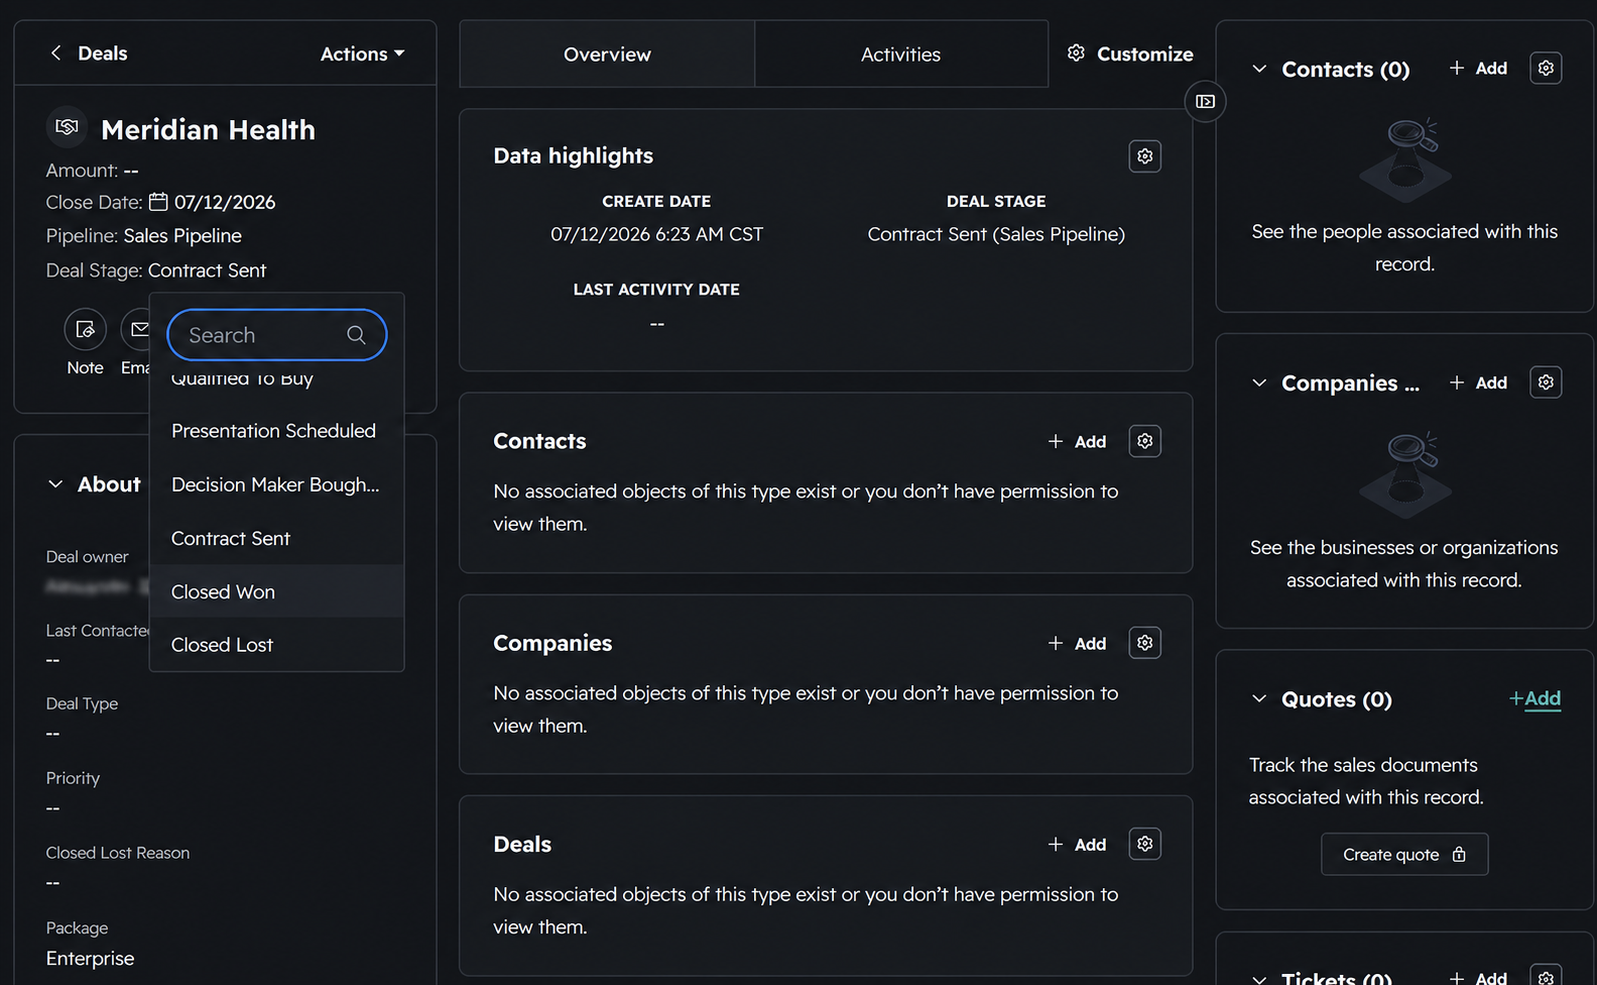Open the right sidebar Companies gear settings

coord(1546,382)
